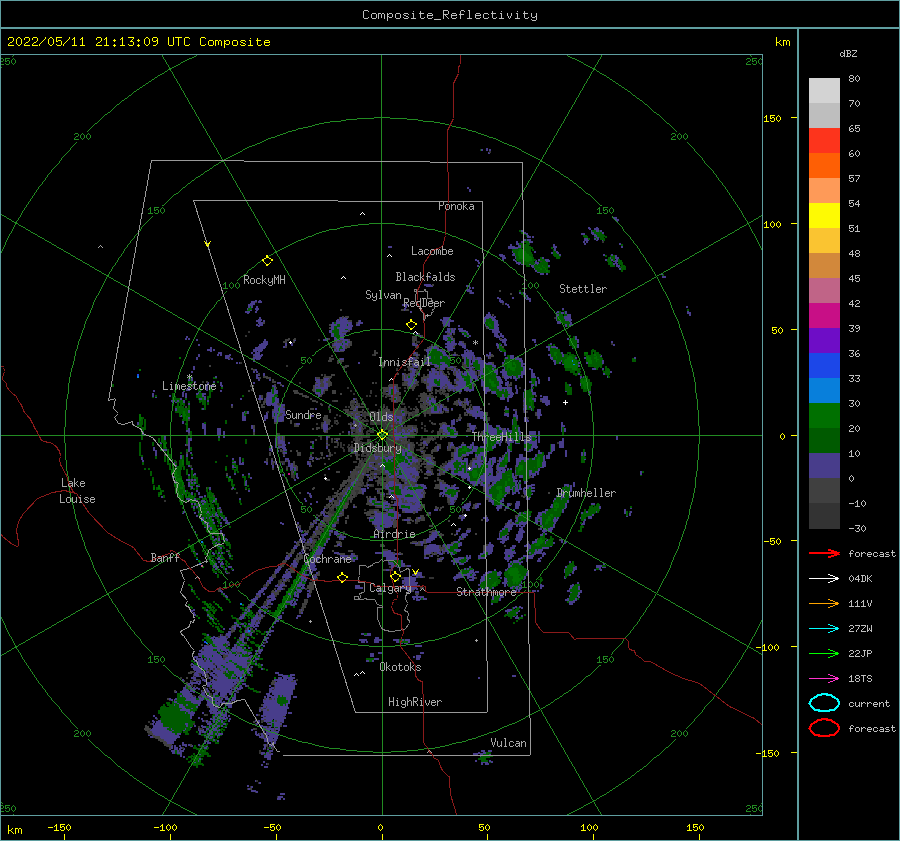The width and height of the screenshot is (900, 841).
Task: Click the RedDeer city label
Action: [424, 303]
